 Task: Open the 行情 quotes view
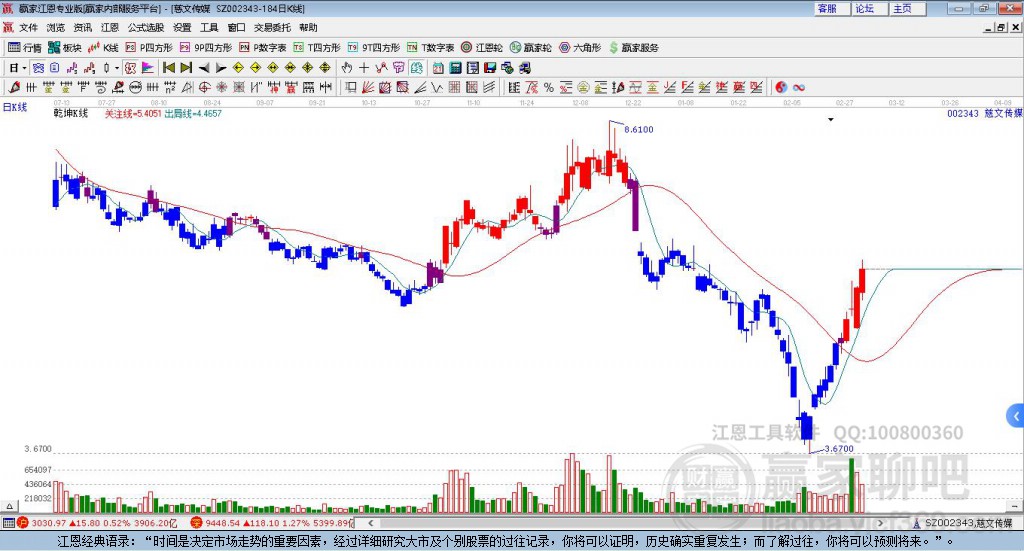tap(24, 48)
